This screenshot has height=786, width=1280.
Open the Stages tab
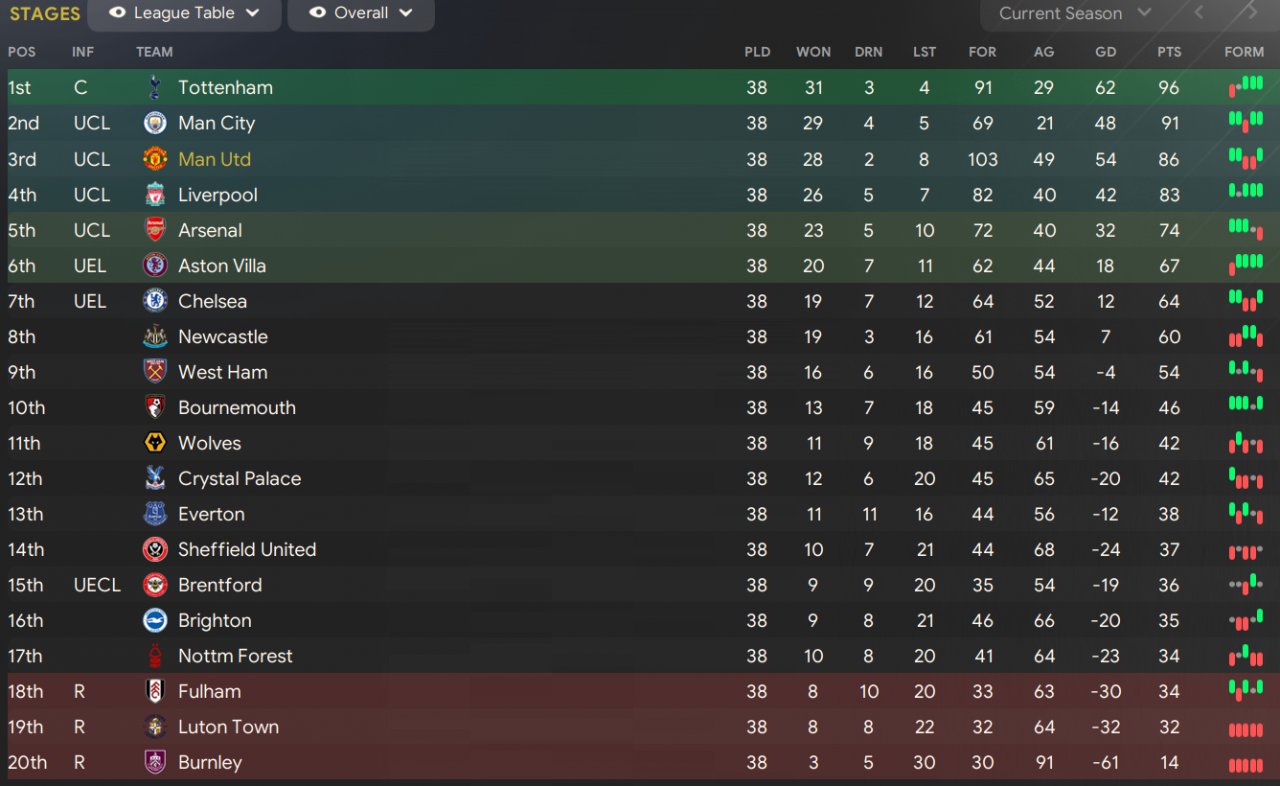(x=45, y=14)
